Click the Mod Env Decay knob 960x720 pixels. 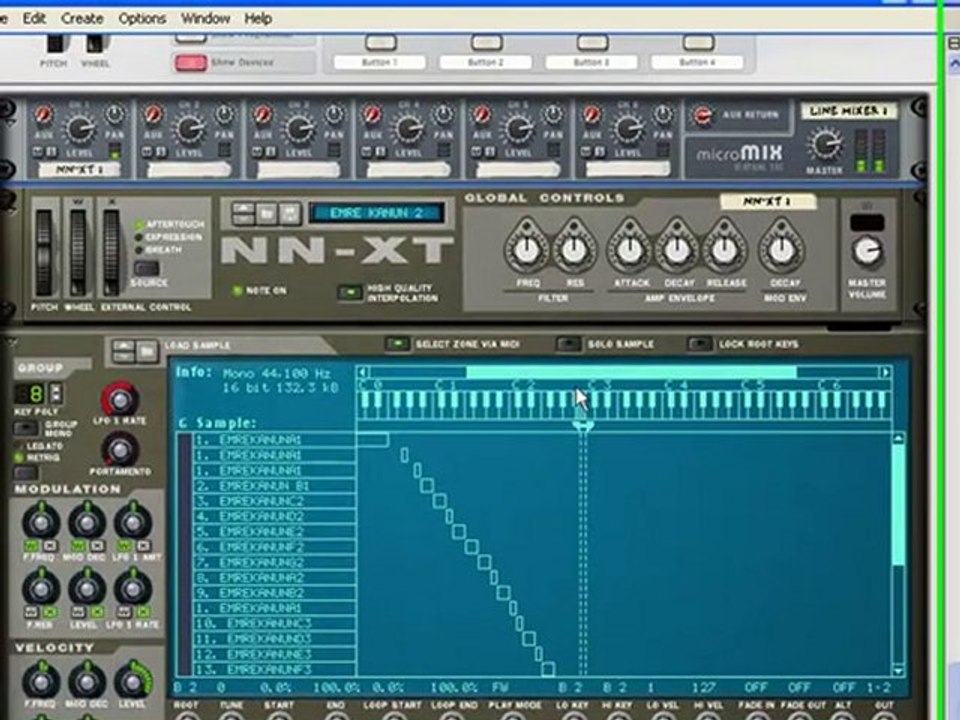tap(782, 249)
